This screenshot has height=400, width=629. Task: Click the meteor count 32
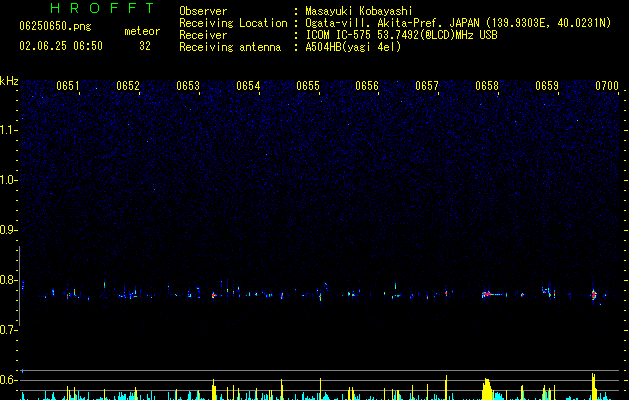point(145,46)
